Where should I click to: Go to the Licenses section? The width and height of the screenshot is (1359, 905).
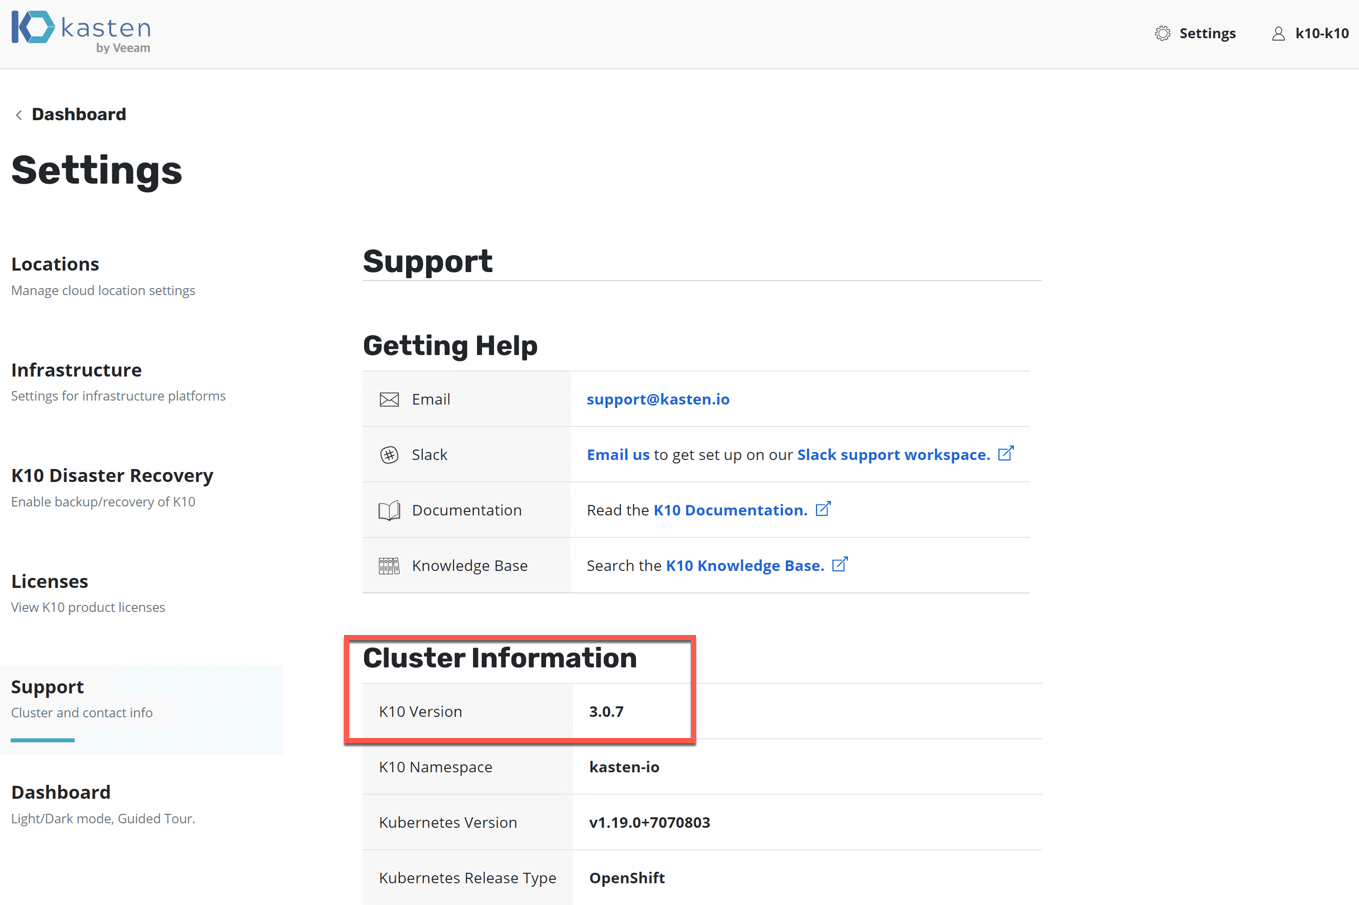(49, 581)
